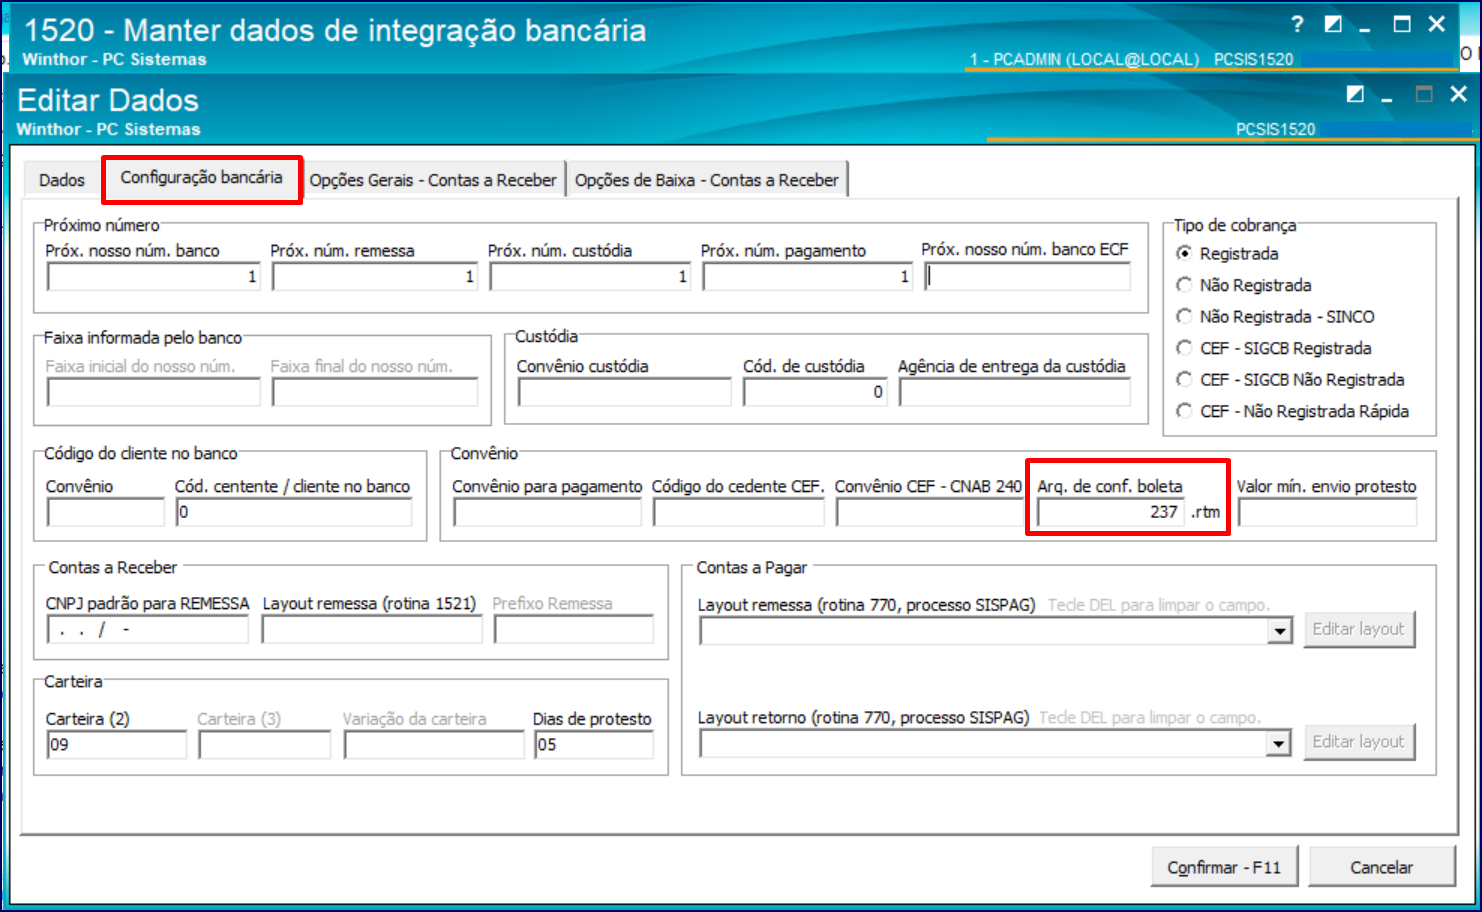Focus Próx. núm. remessa field
This screenshot has height=912, width=1482.
coord(375,277)
